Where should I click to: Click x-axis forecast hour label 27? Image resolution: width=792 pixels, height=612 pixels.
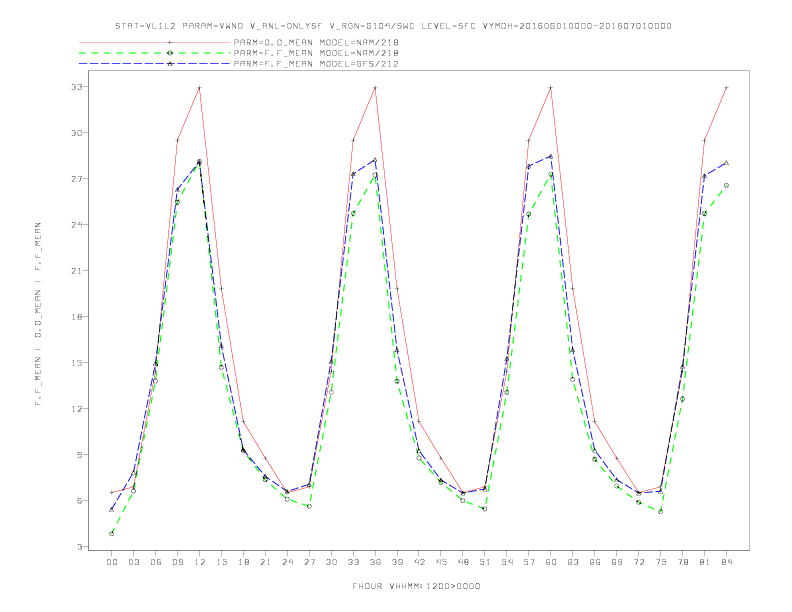[309, 562]
